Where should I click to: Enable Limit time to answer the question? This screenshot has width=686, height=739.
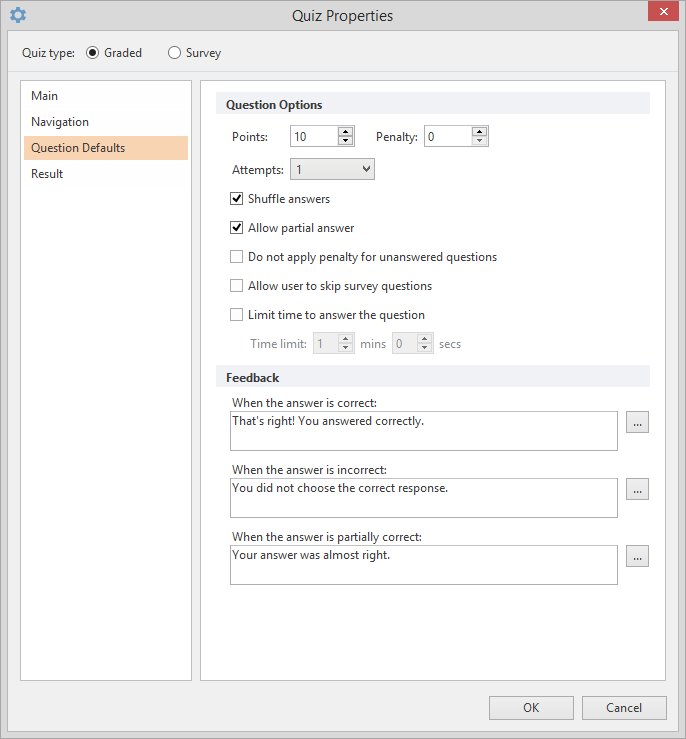237,314
